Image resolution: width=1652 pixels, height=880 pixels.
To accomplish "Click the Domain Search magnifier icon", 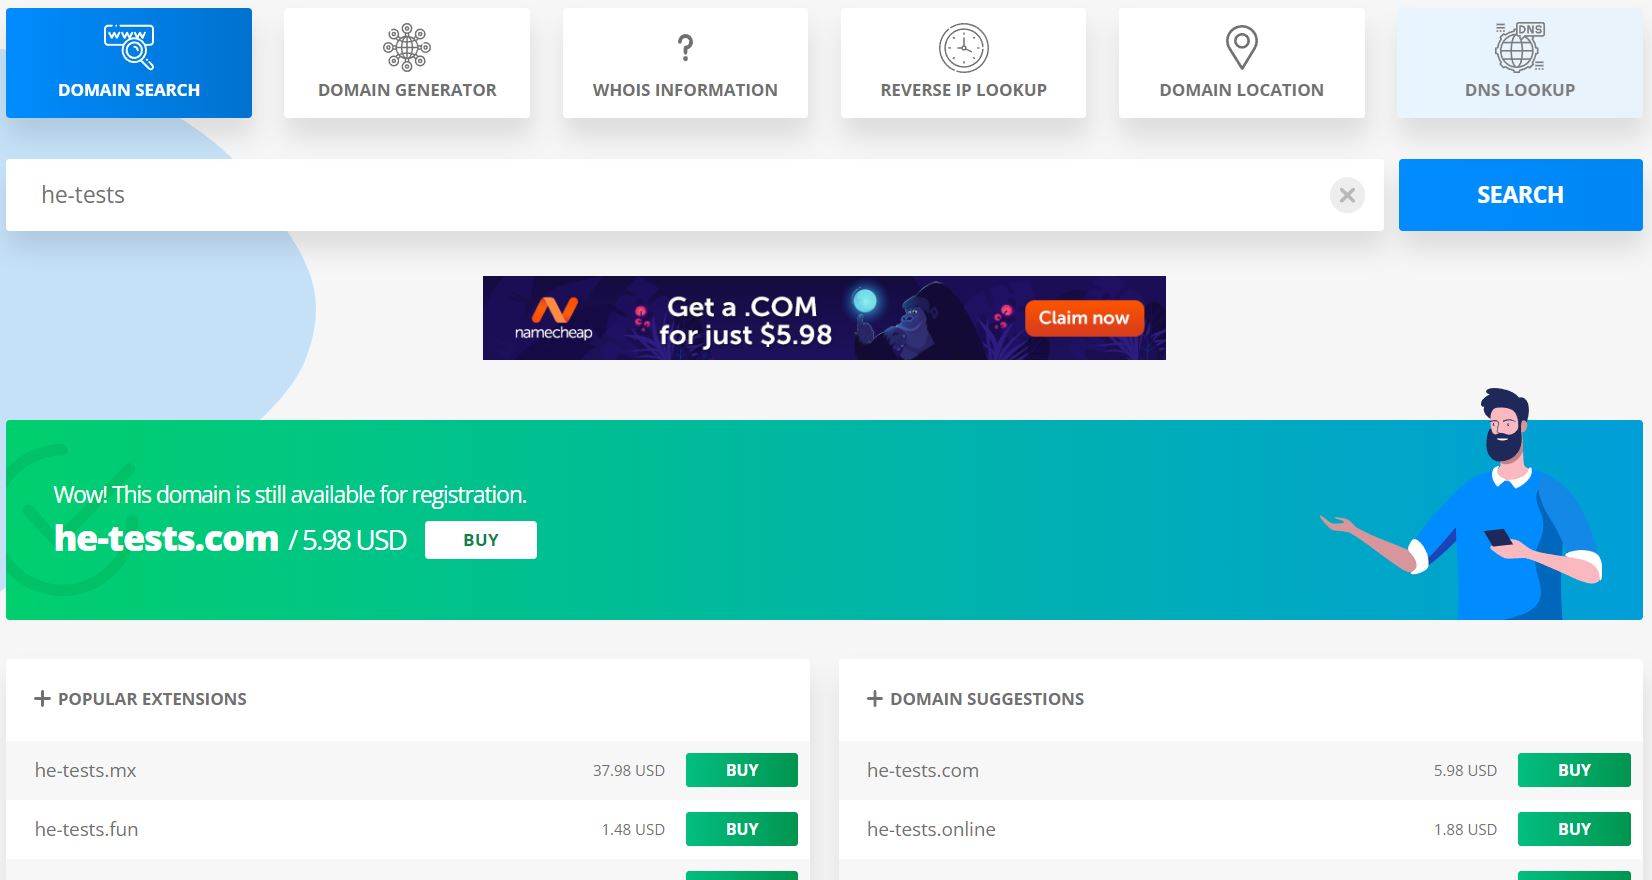I will pyautogui.click(x=129, y=47).
